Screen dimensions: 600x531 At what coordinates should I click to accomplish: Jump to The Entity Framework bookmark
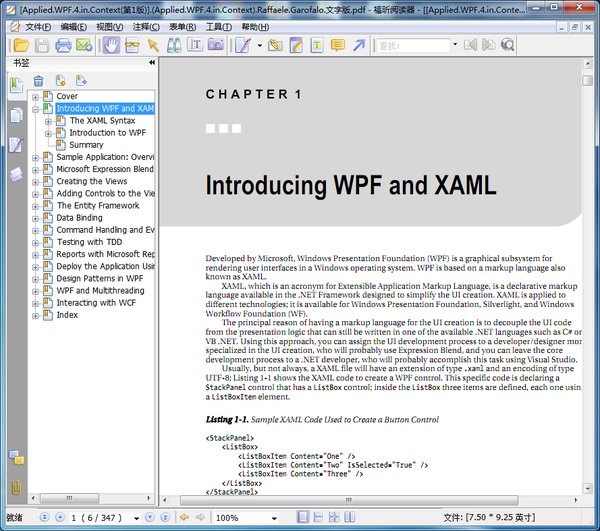(98, 205)
